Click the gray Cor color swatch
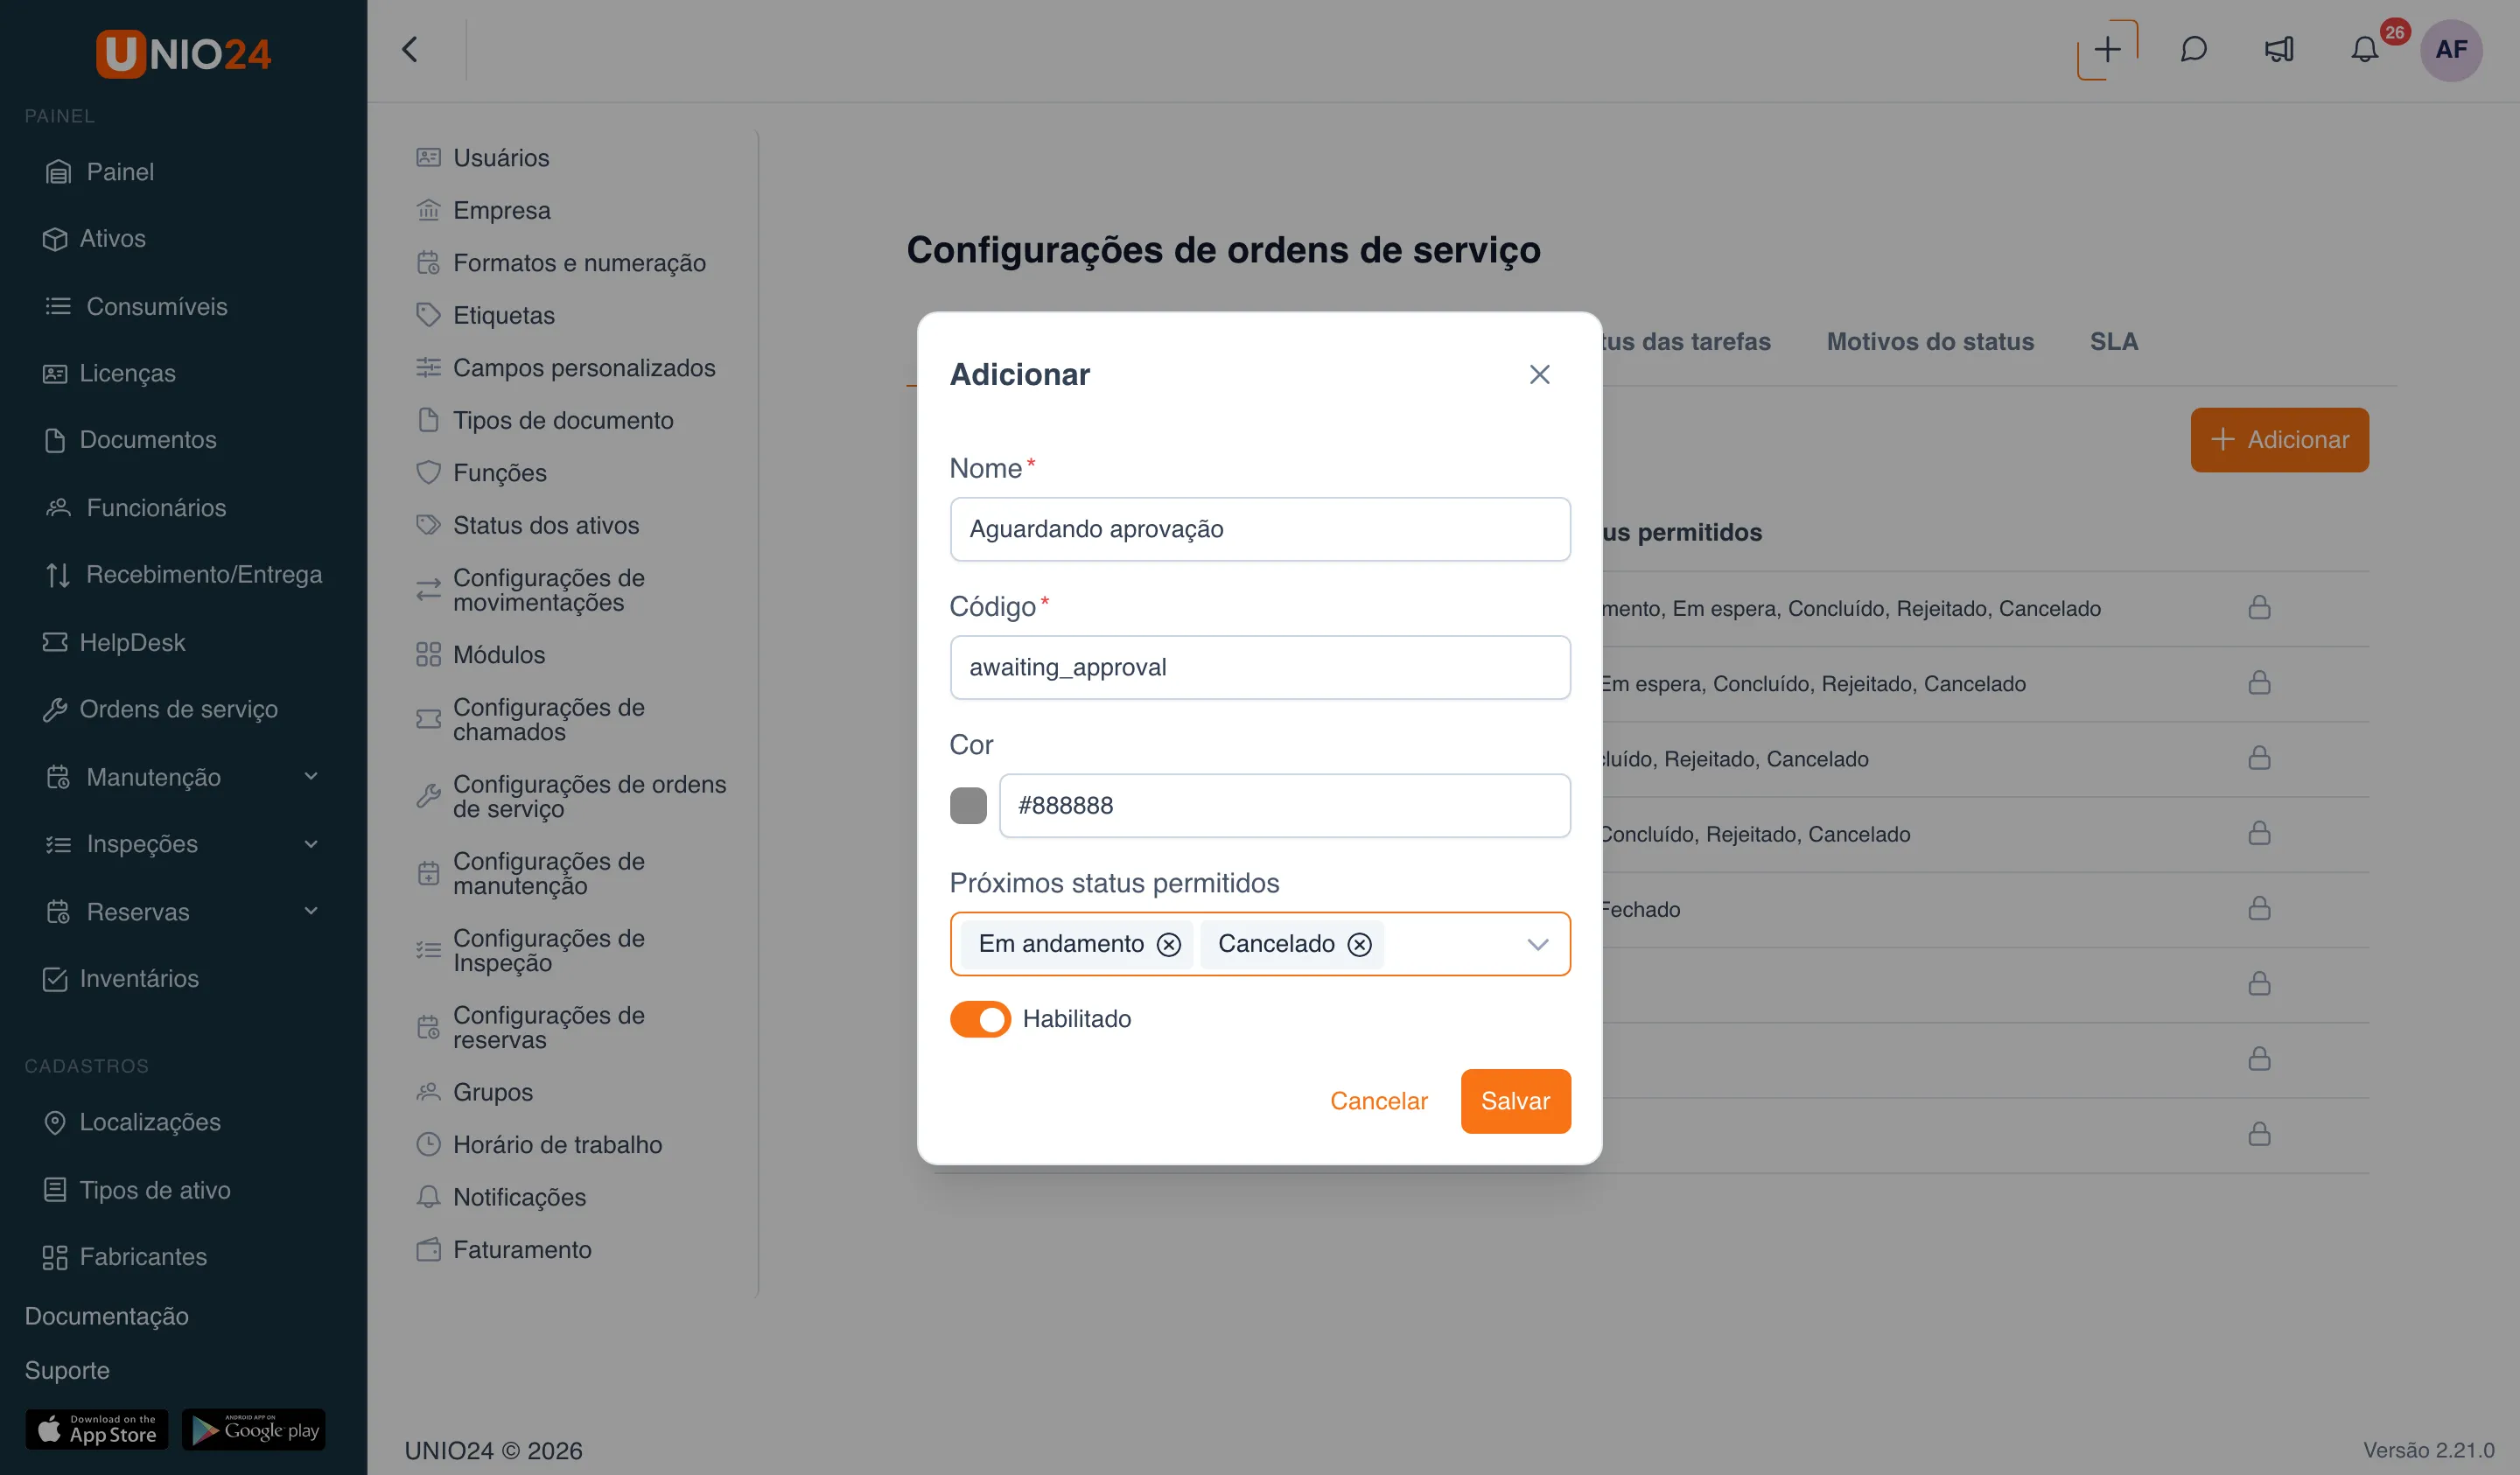This screenshot has width=2520, height=1475. [968, 806]
